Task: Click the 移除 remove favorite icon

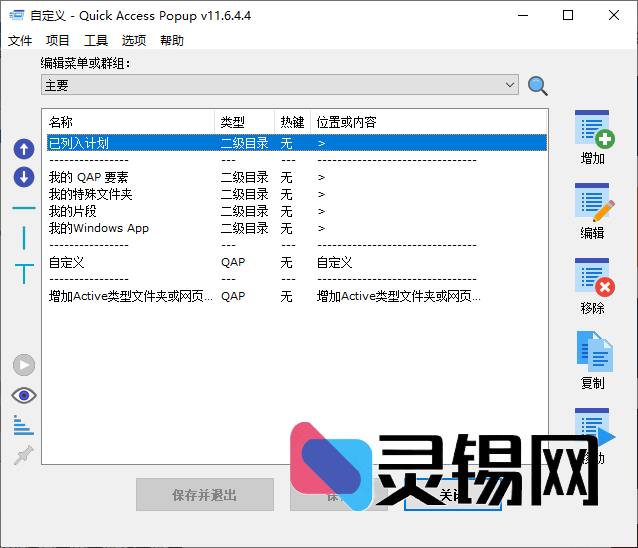Action: click(594, 277)
